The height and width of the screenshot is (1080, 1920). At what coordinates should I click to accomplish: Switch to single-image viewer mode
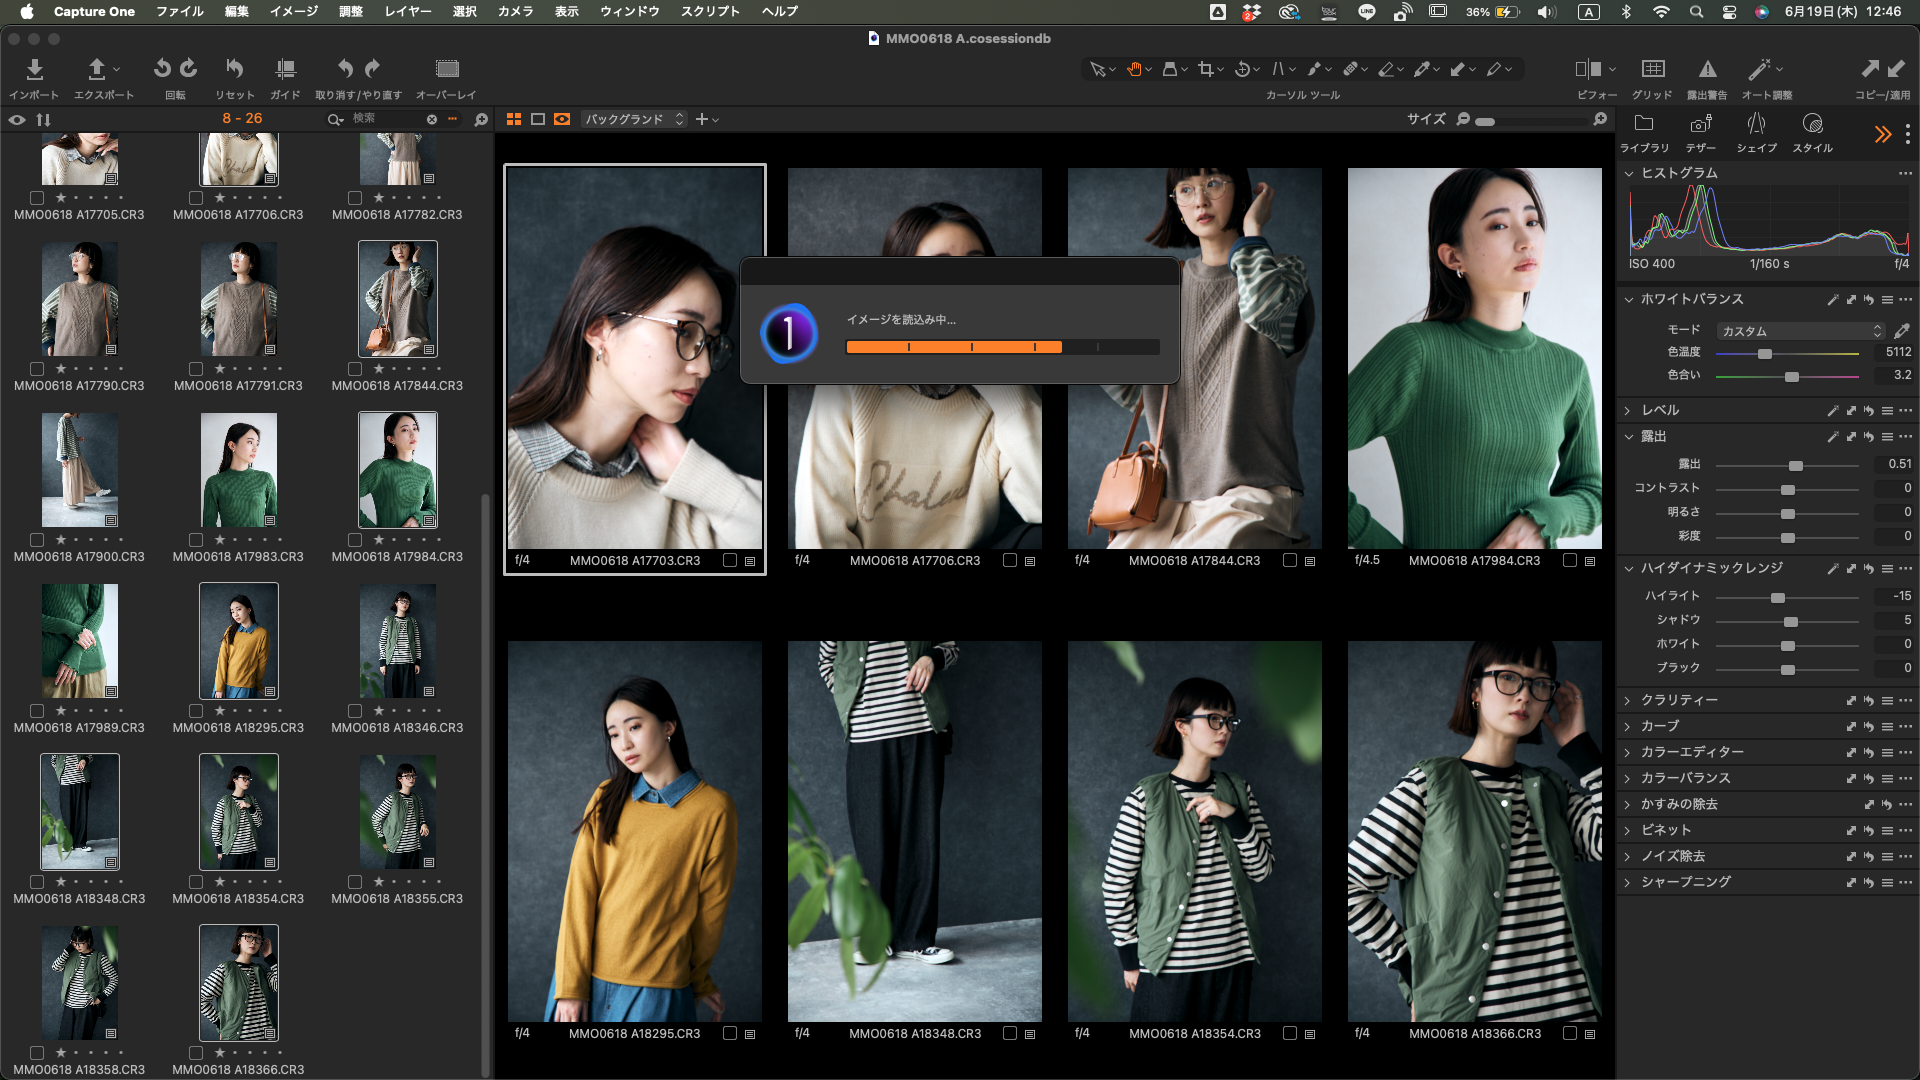pyautogui.click(x=538, y=119)
